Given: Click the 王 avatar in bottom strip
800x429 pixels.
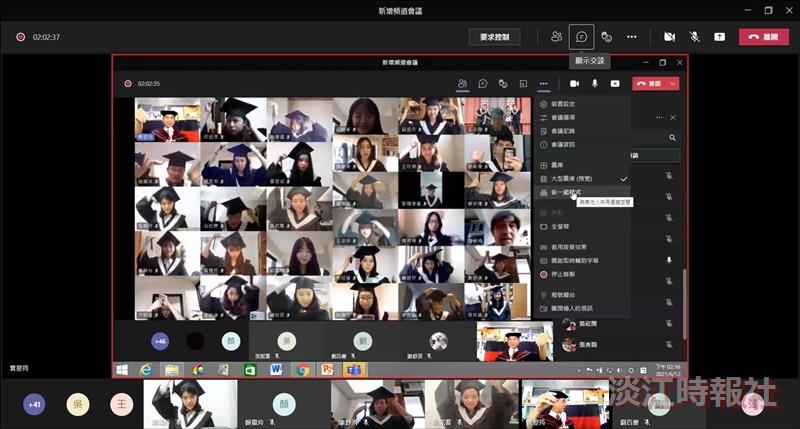Looking at the screenshot, I should pyautogui.click(x=121, y=405).
